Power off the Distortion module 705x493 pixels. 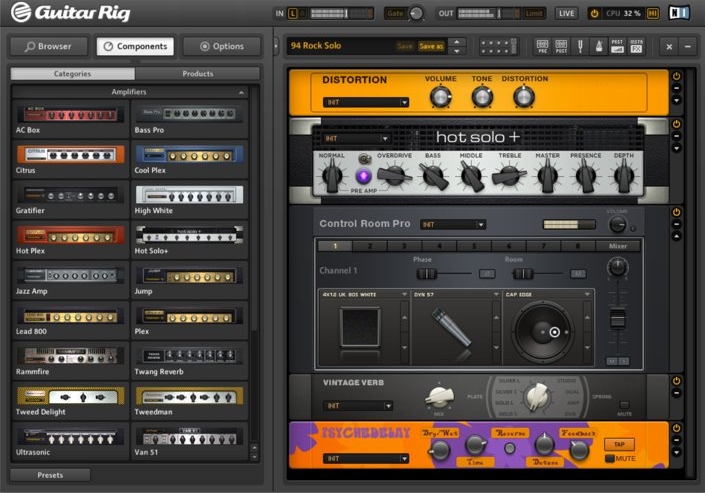click(676, 76)
